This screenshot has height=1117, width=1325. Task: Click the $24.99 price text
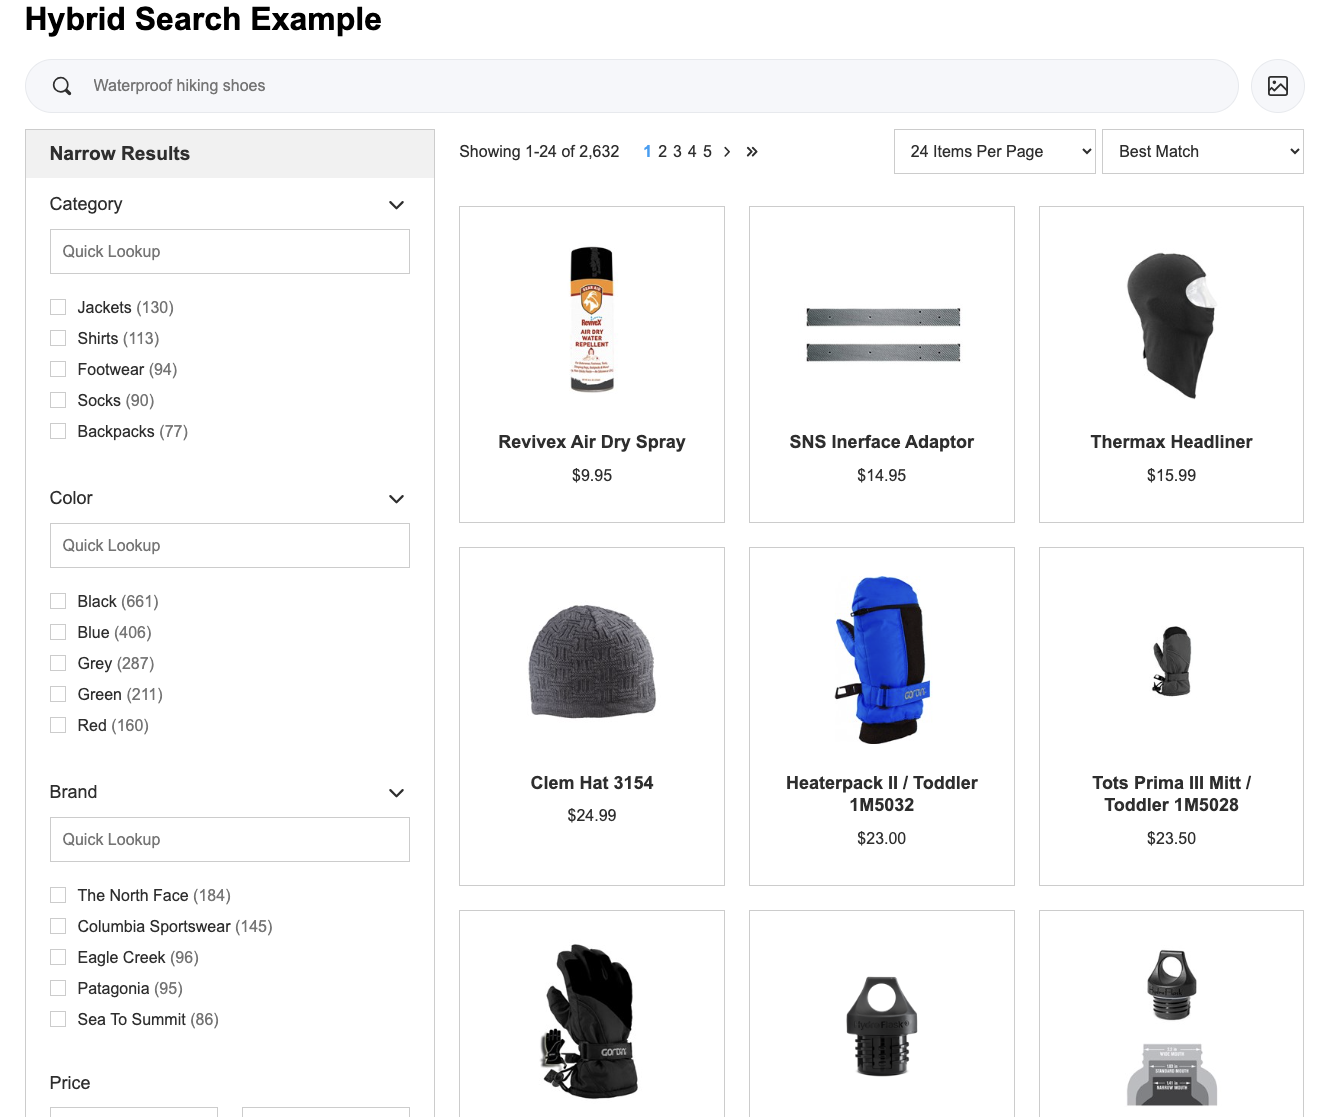pyautogui.click(x=592, y=816)
